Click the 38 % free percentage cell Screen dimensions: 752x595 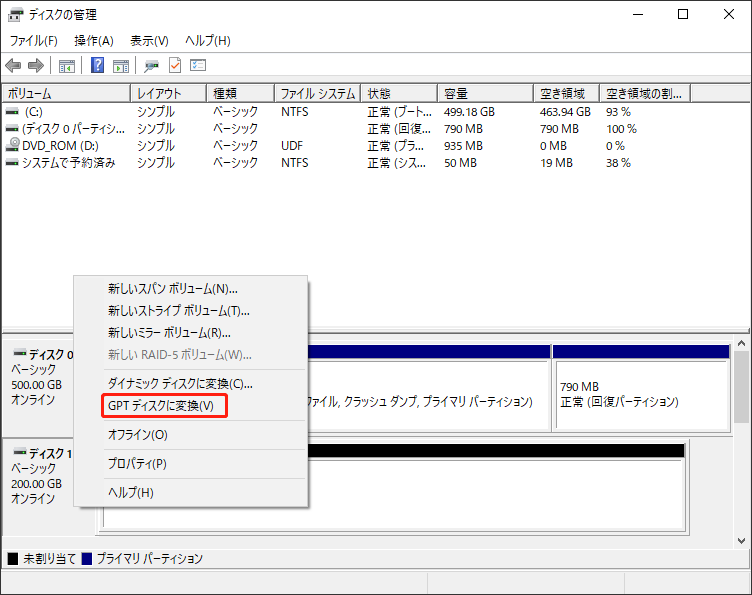[x=618, y=163]
